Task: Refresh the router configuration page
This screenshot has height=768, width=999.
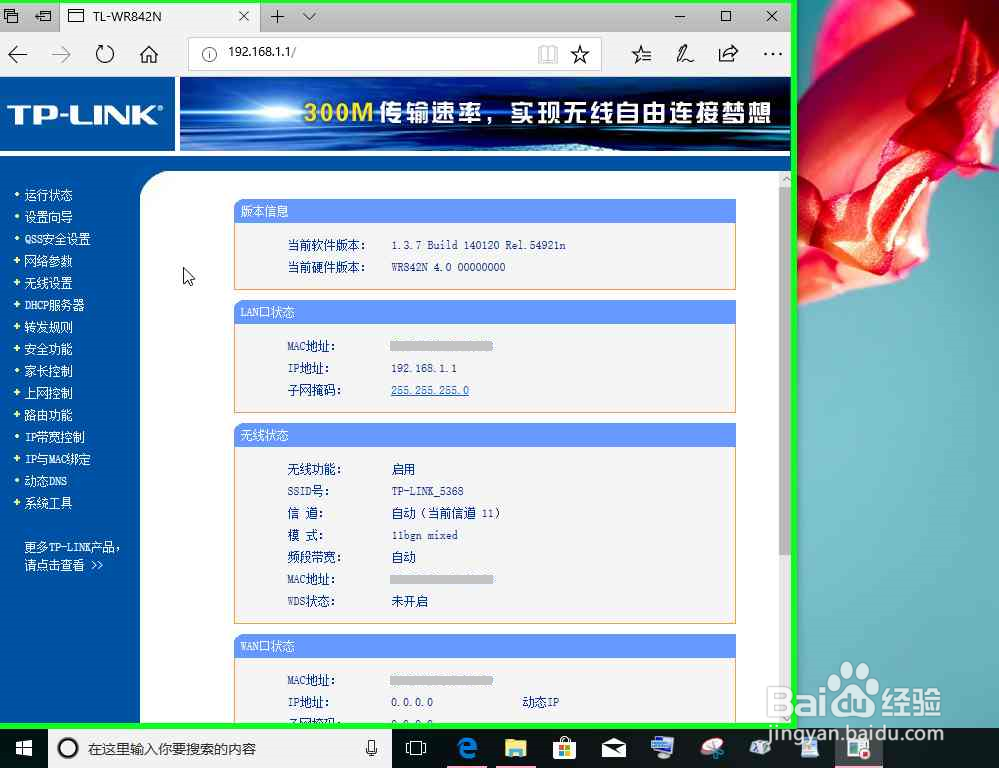Action: pyautogui.click(x=105, y=55)
